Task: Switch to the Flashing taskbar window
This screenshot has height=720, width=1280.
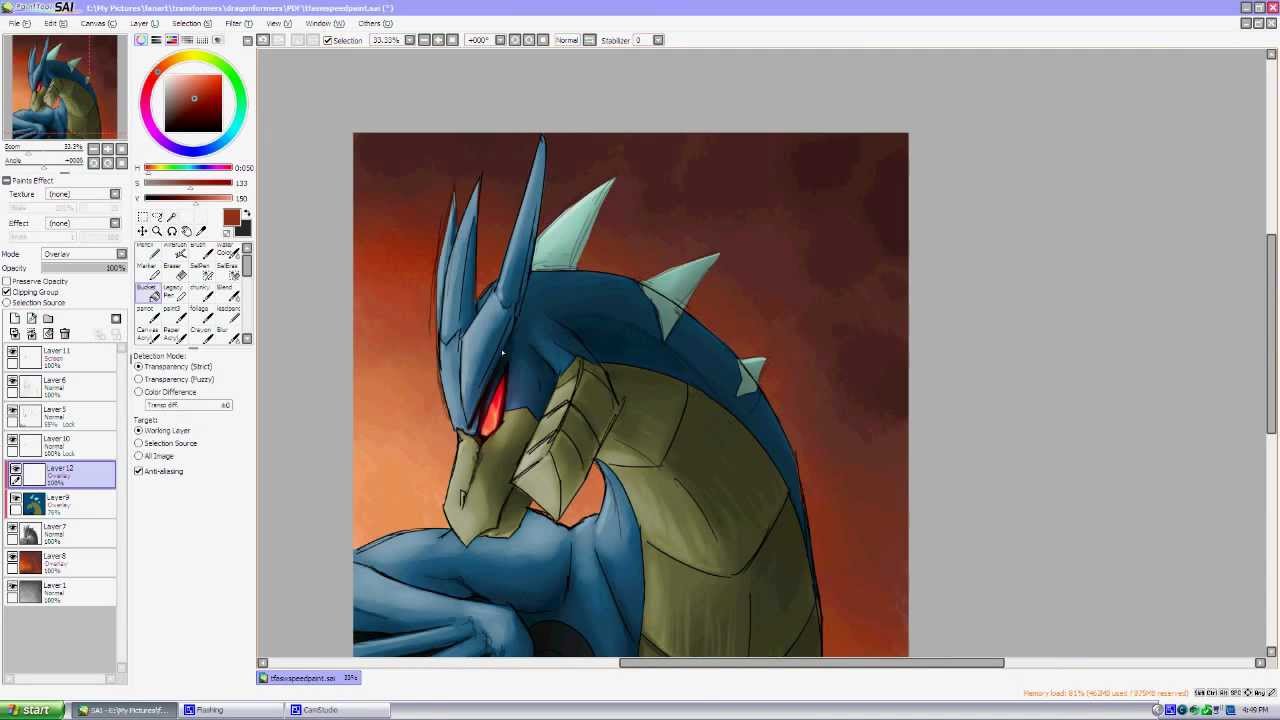Action: 231,710
